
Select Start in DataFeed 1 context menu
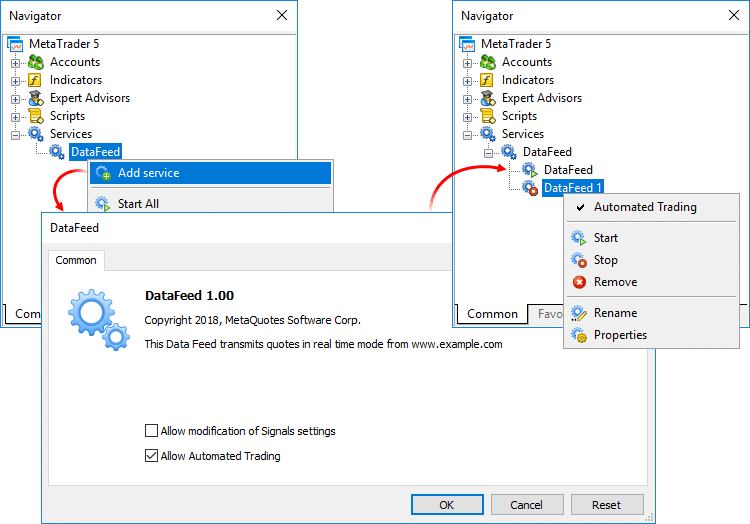point(651,238)
